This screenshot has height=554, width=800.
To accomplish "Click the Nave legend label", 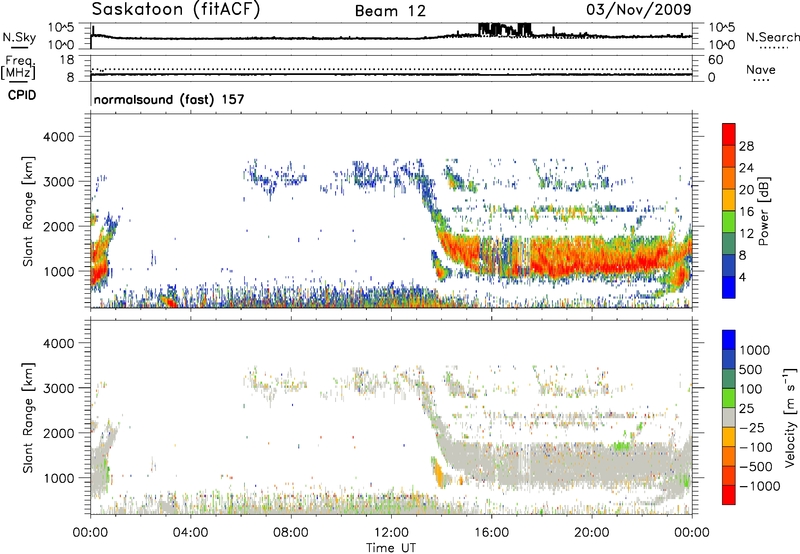I will (760, 69).
